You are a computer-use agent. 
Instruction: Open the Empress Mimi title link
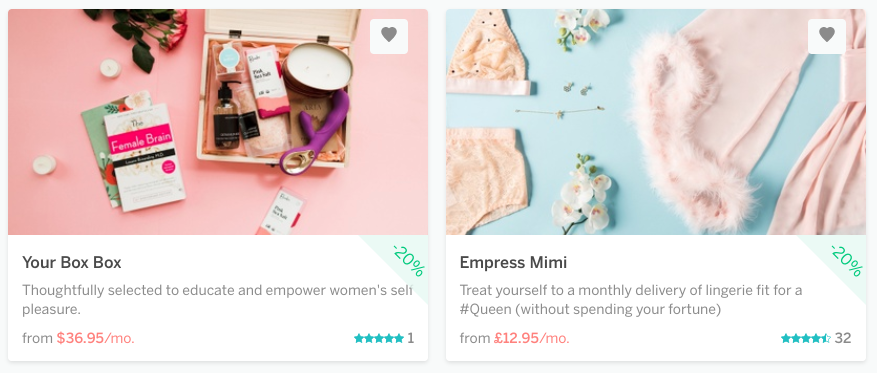tap(513, 262)
